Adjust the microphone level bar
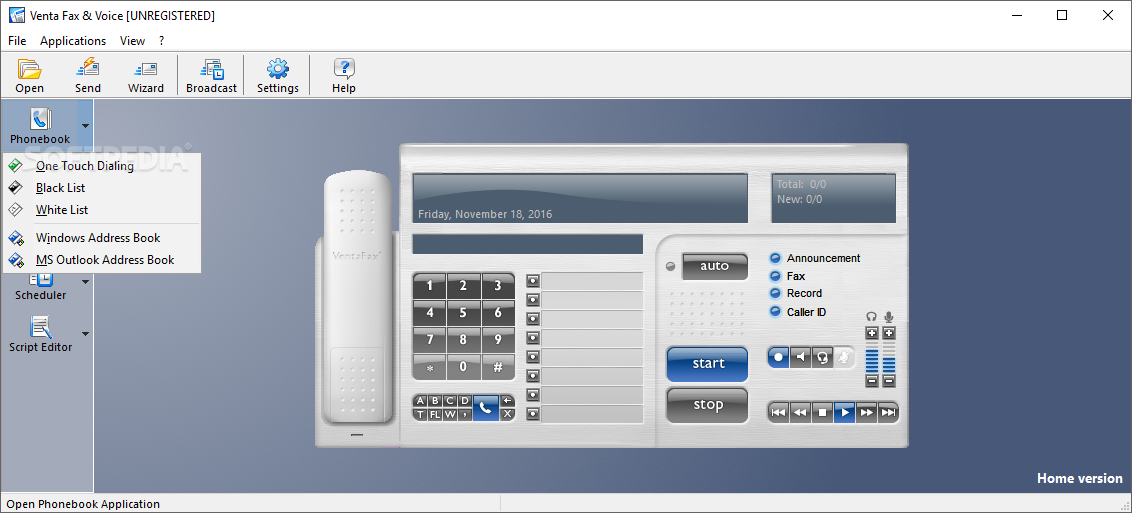Image resolution: width=1132 pixels, height=513 pixels. (889, 356)
